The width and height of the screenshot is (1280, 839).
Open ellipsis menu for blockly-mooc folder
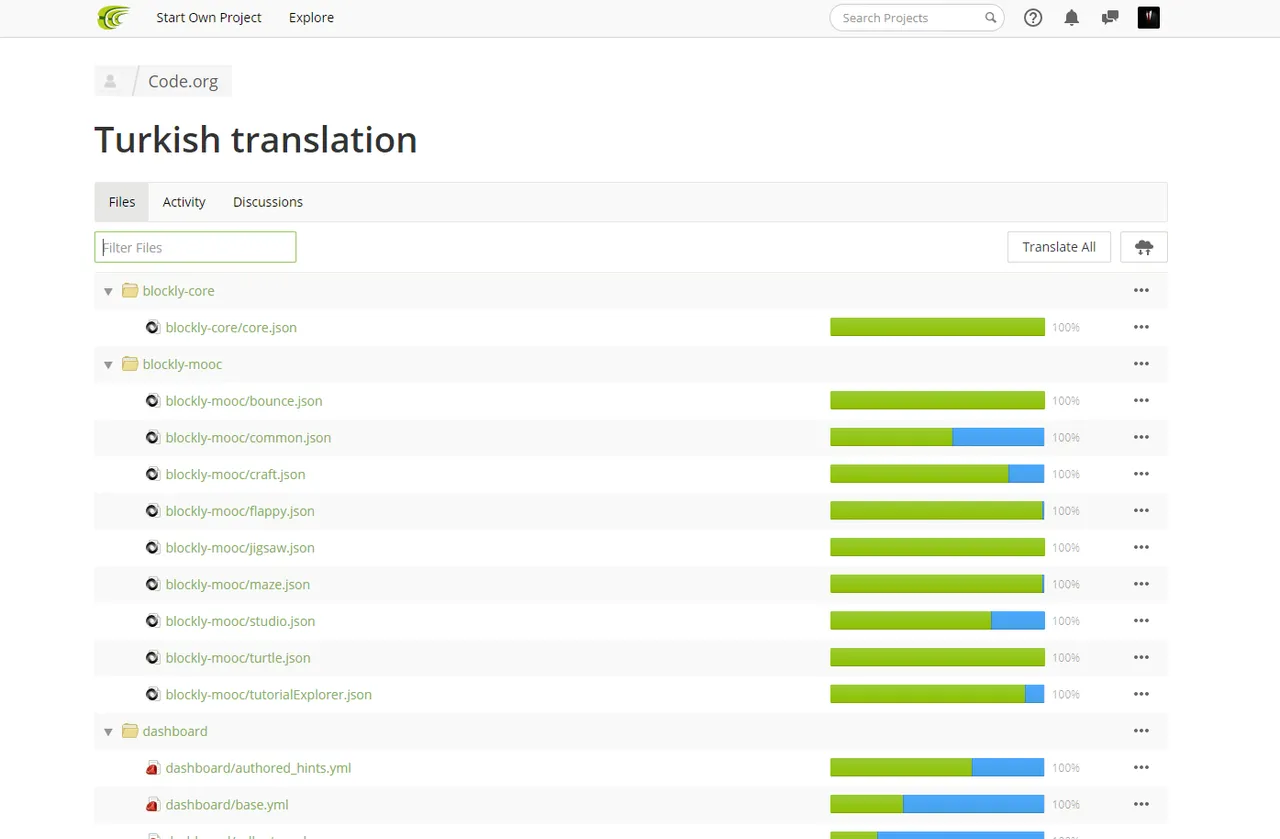coord(1141,364)
